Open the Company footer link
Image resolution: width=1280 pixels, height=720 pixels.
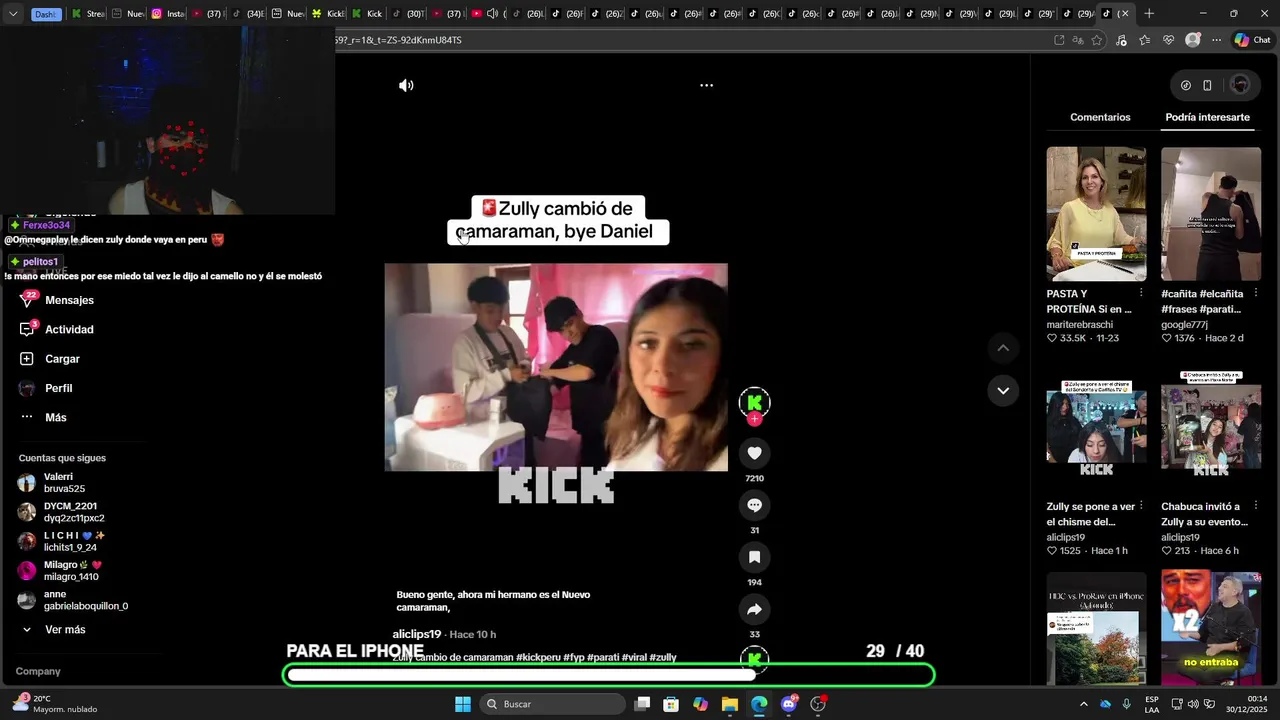coord(38,671)
